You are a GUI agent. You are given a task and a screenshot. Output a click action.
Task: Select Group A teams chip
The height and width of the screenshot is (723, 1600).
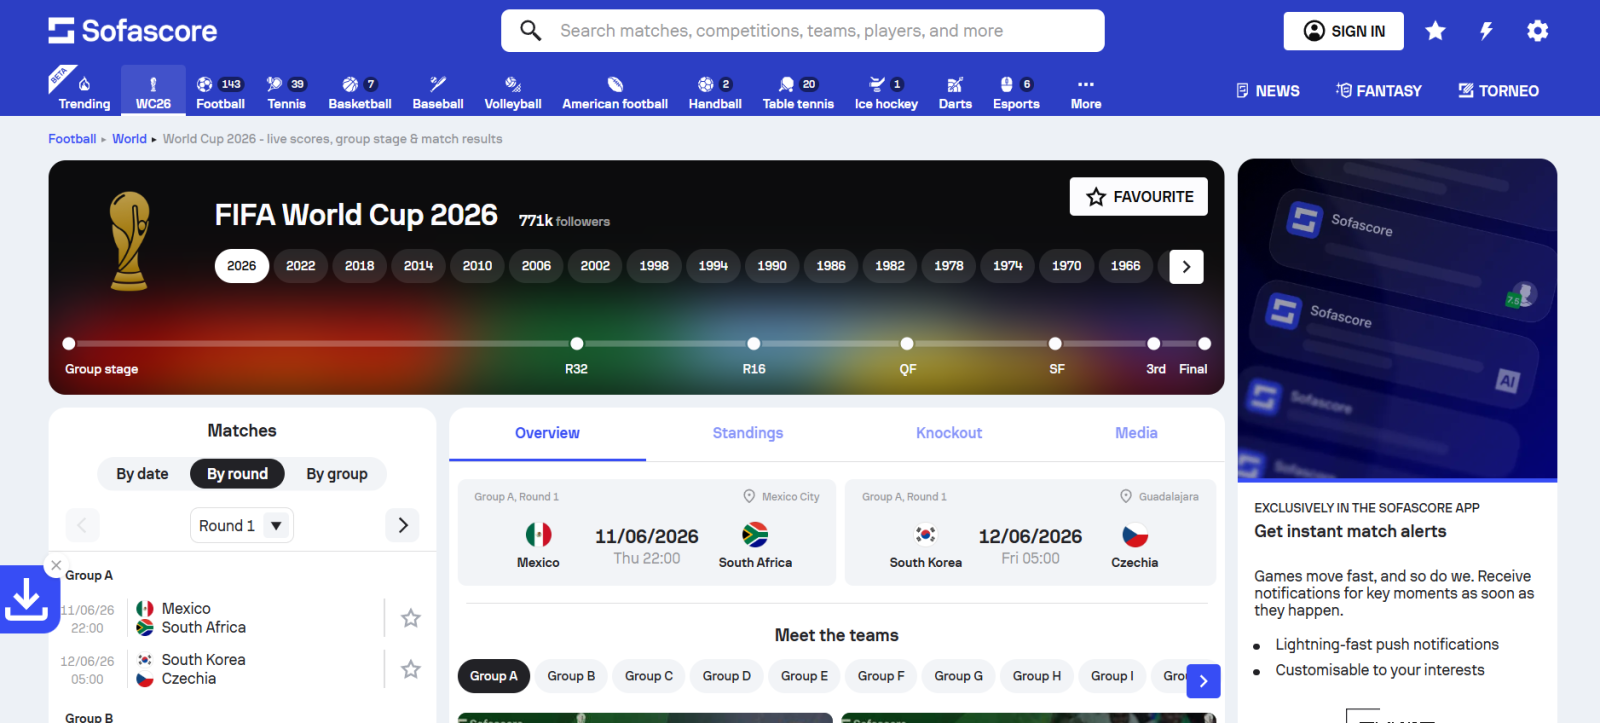click(494, 676)
